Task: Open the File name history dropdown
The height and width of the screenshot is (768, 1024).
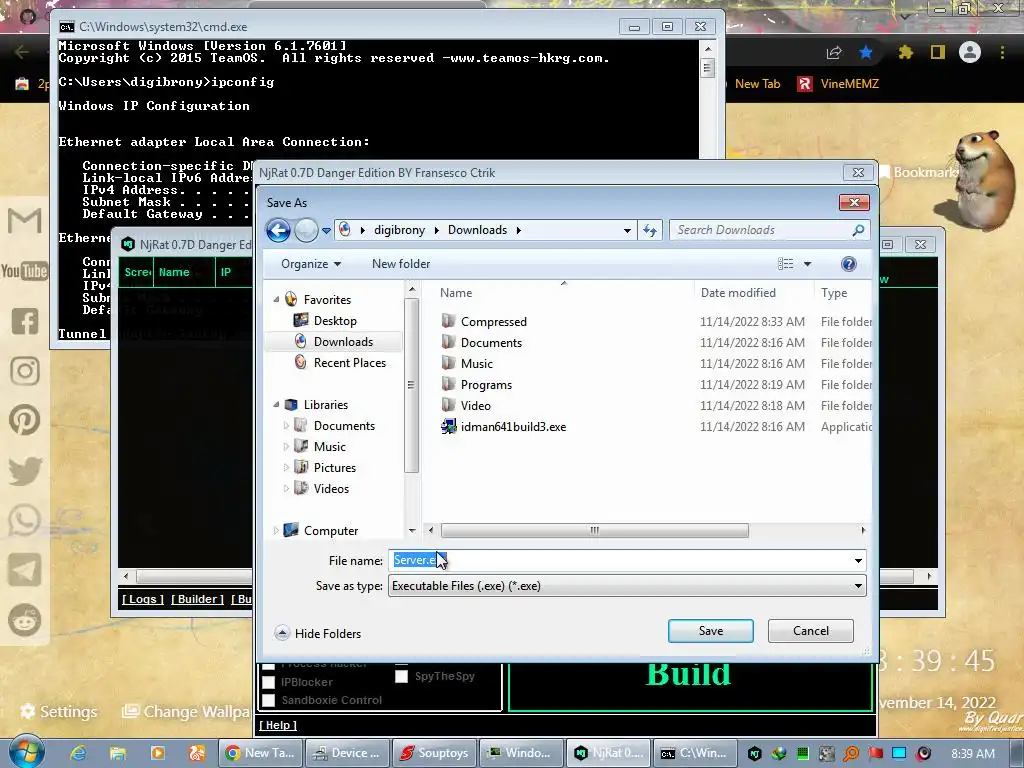Action: point(858,560)
